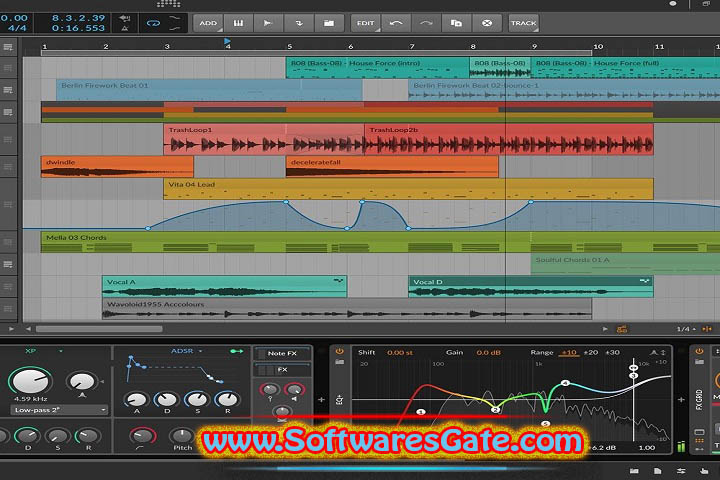Click the mixer sliders icon in the bottom bar
This screenshot has height=480, width=720.
(x=681, y=471)
